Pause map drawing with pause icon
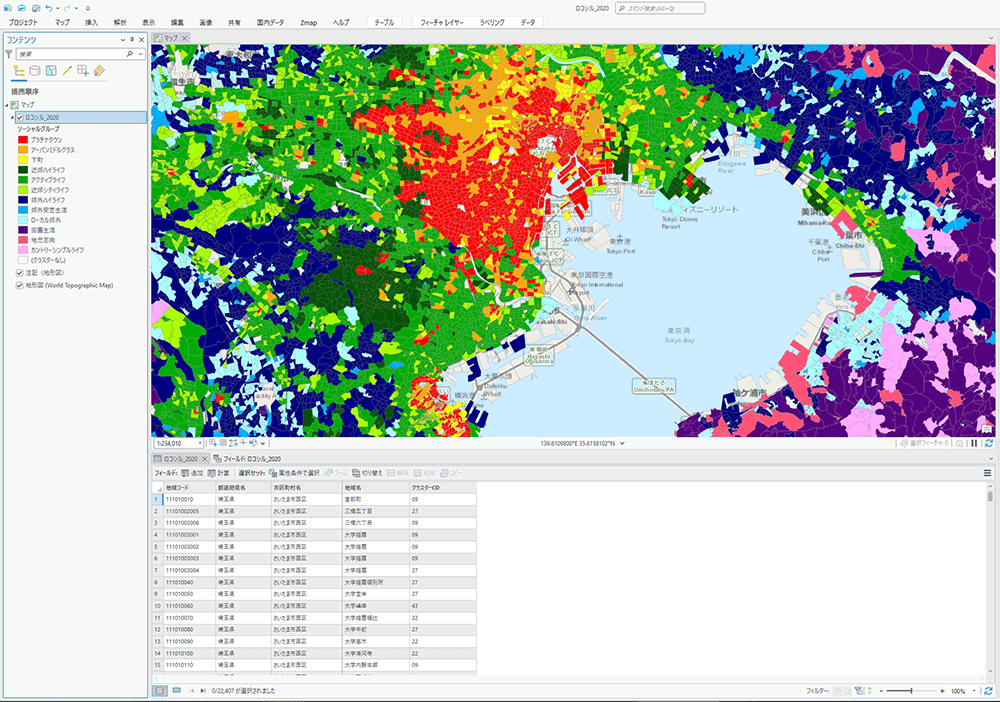 [x=974, y=443]
